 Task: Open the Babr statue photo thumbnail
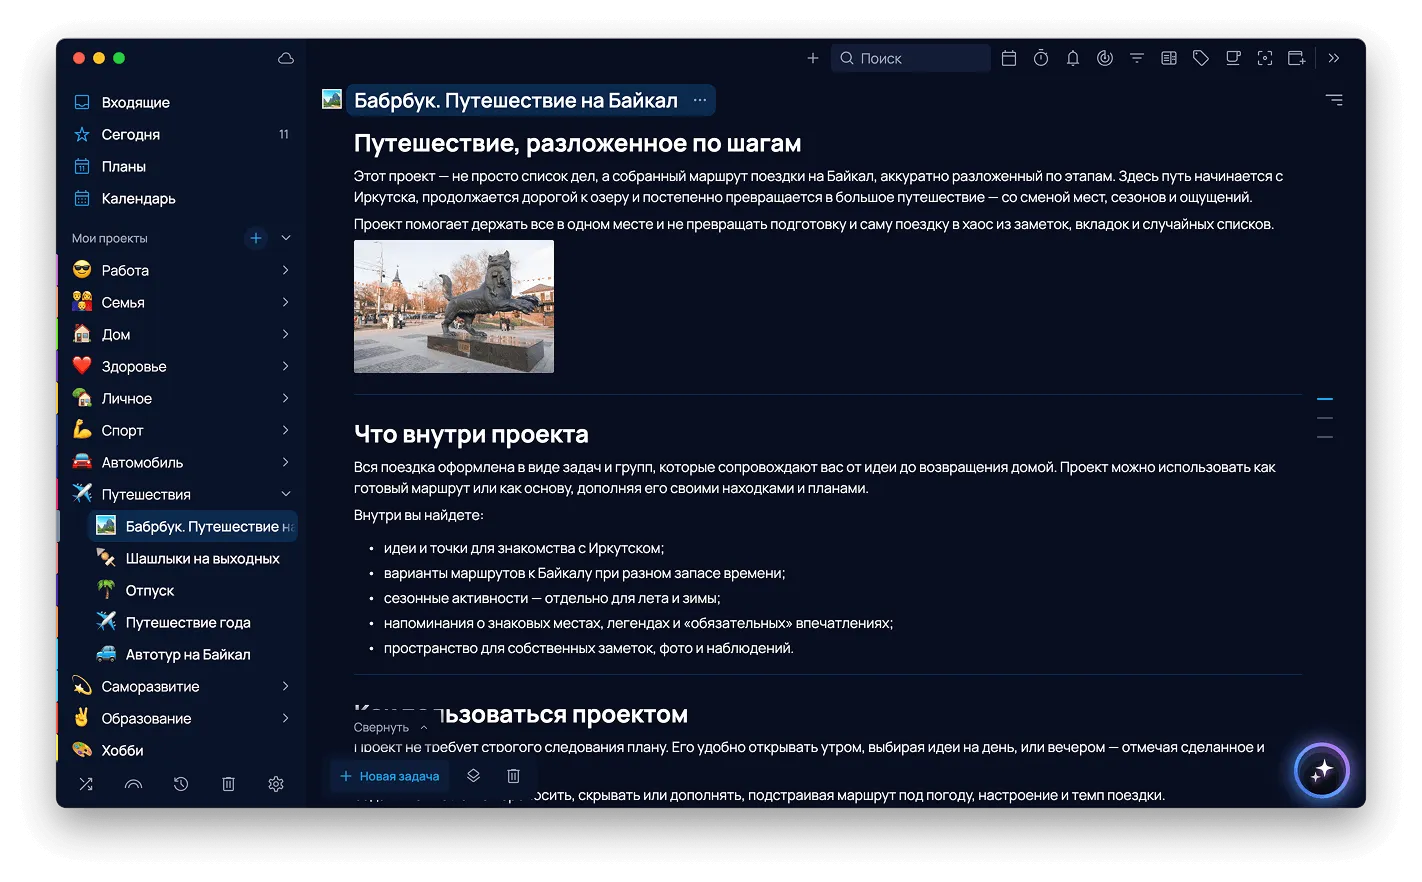click(454, 306)
